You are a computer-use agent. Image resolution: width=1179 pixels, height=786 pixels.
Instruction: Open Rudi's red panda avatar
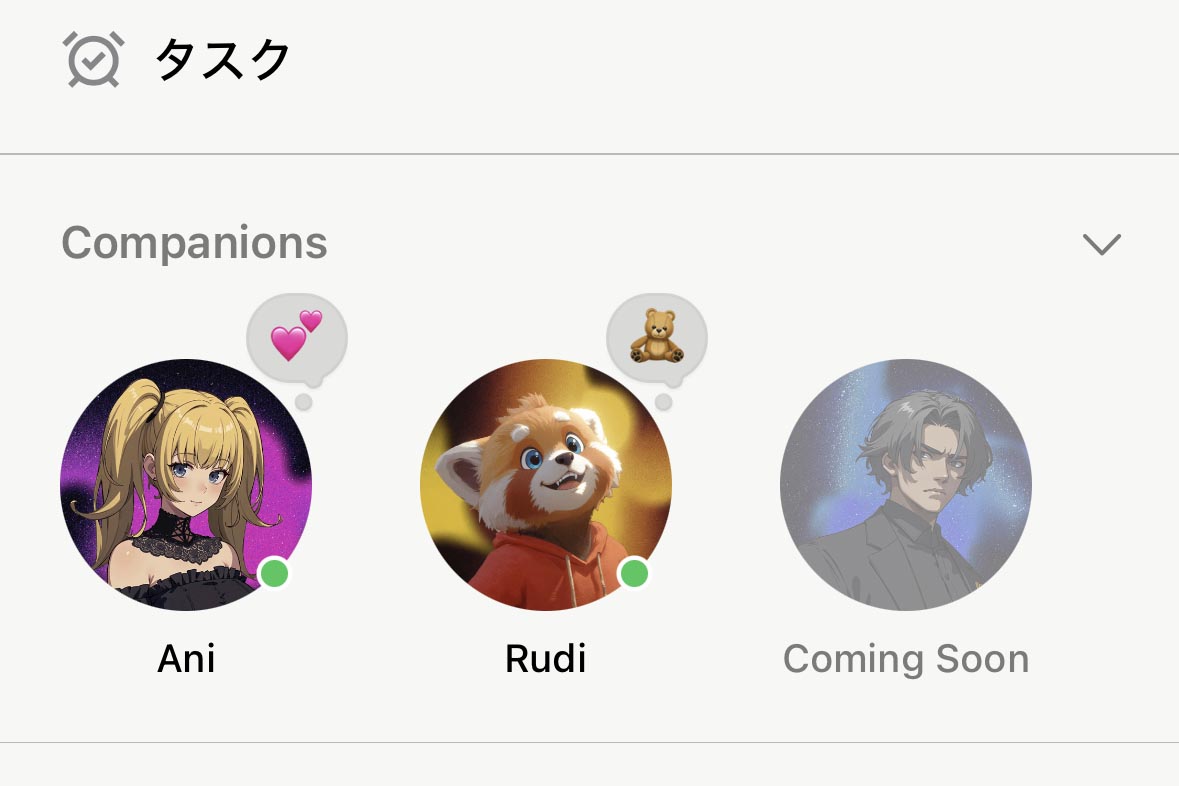[546, 484]
